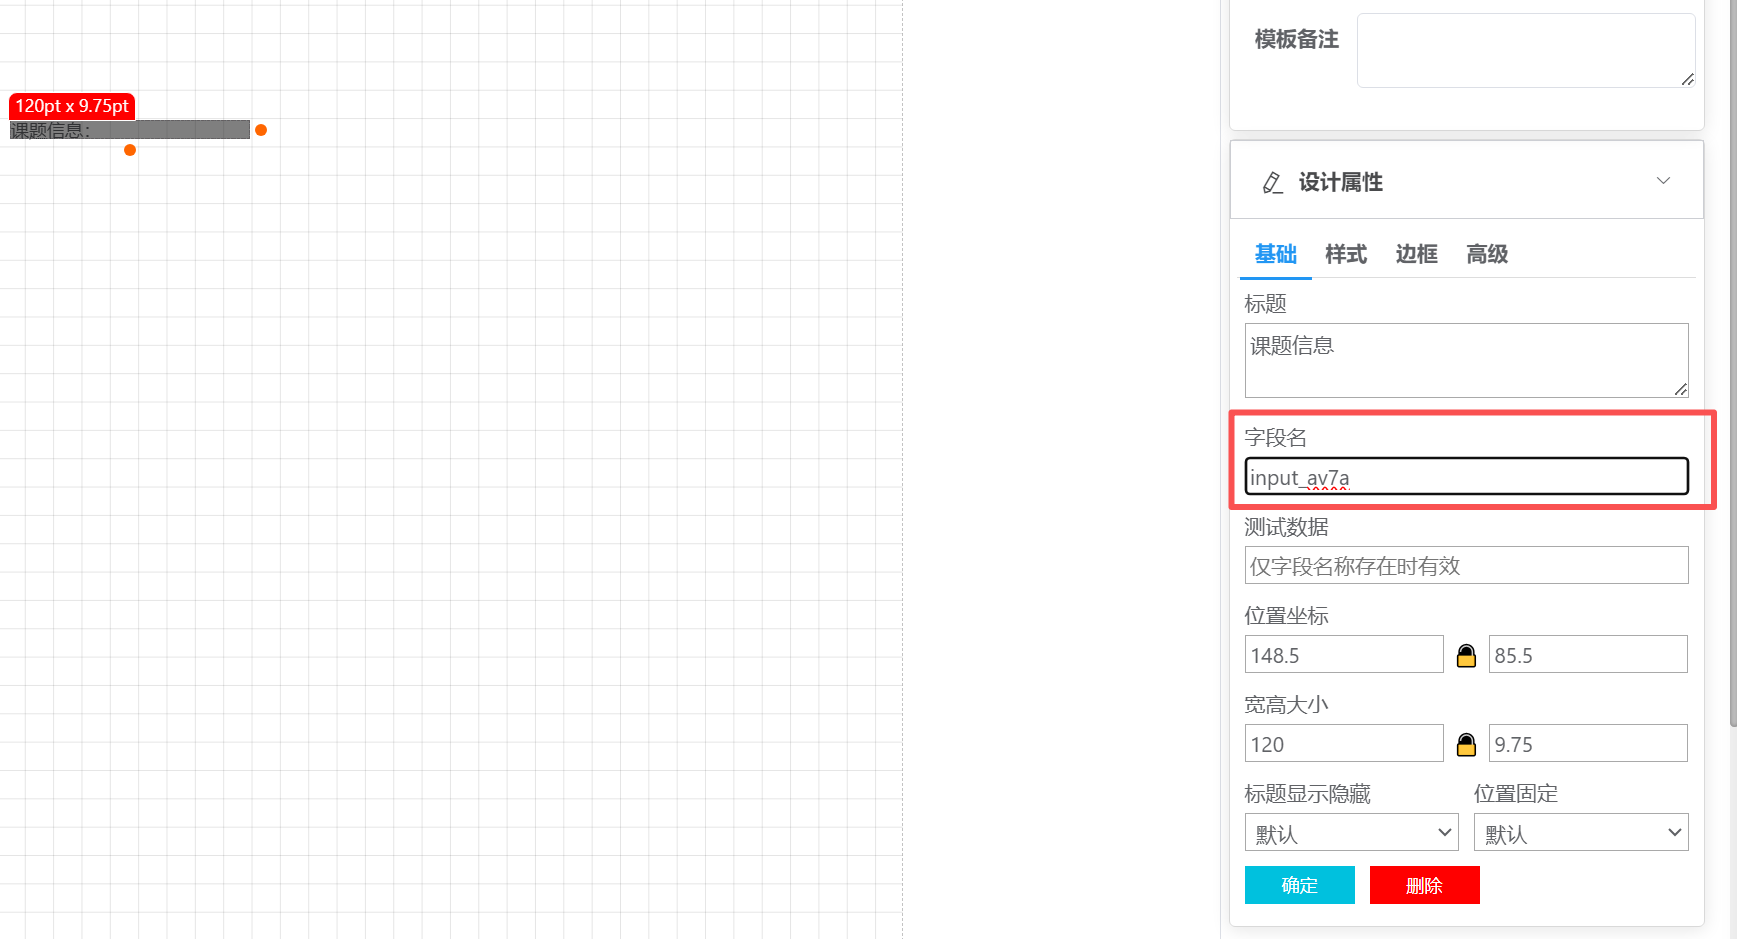
Task: Click the width field showing 120
Action: tap(1343, 744)
